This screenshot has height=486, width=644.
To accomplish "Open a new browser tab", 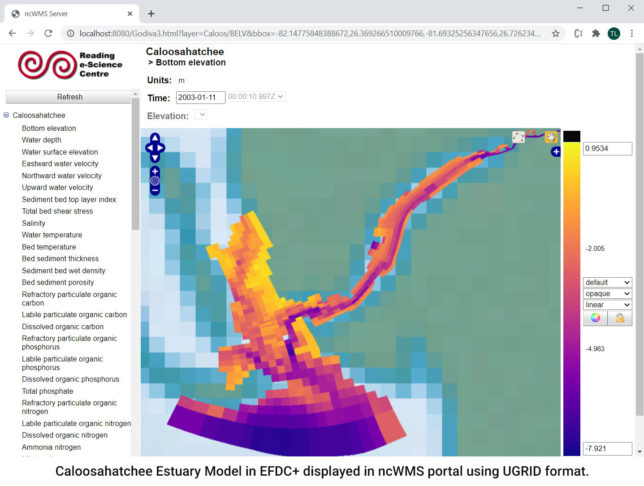I will click(151, 13).
